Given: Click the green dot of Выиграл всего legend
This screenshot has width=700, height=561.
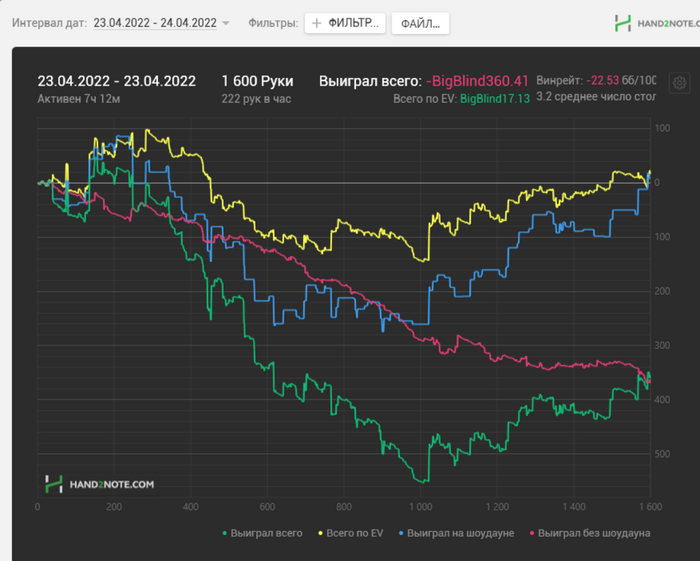Looking at the screenshot, I should pyautogui.click(x=225, y=533).
